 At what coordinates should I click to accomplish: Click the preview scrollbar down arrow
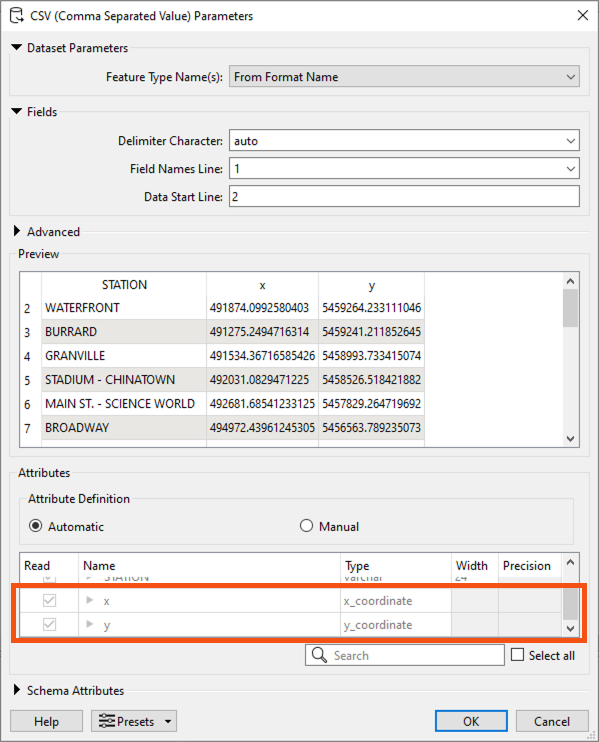pyautogui.click(x=570, y=439)
